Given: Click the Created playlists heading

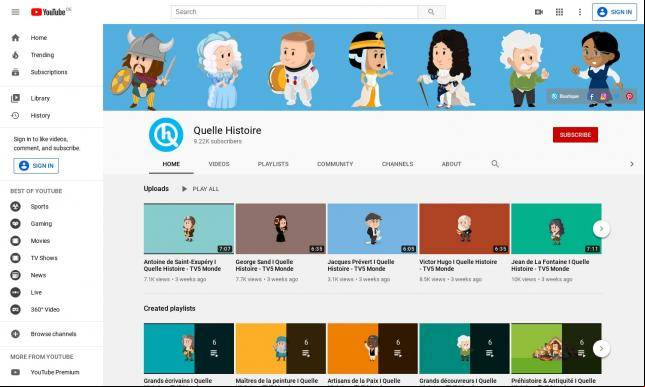Looking at the screenshot, I should tap(169, 308).
